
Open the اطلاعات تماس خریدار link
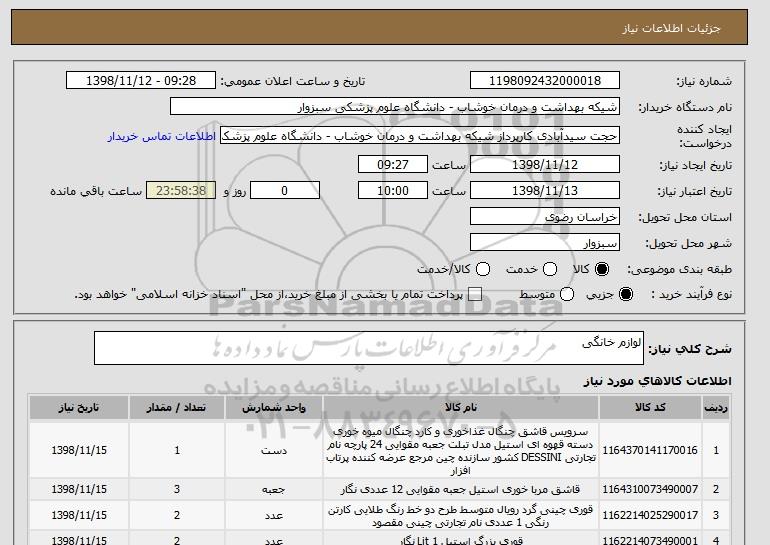click(162, 136)
